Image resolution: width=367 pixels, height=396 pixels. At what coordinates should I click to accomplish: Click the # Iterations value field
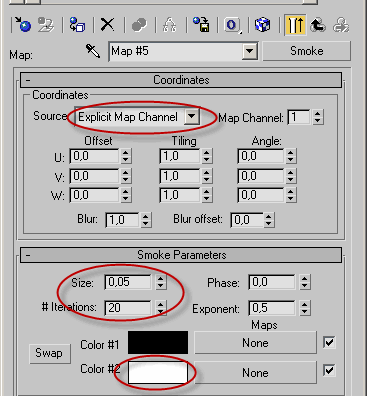(x=128, y=307)
